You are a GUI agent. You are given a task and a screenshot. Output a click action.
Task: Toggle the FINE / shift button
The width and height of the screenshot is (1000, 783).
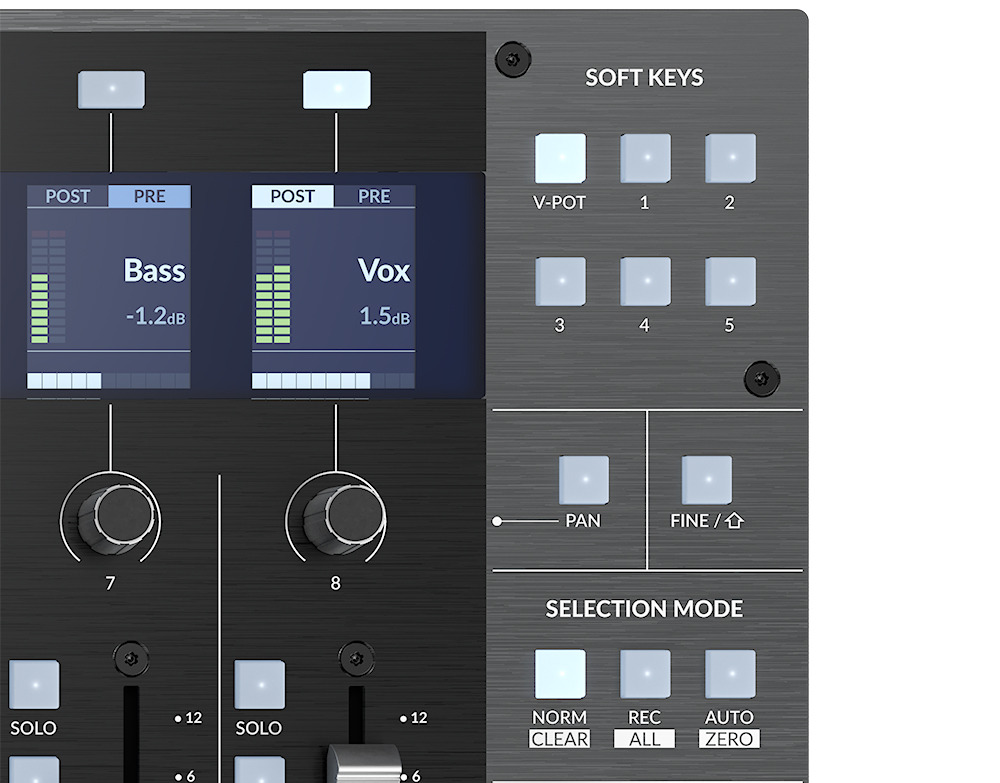click(707, 480)
